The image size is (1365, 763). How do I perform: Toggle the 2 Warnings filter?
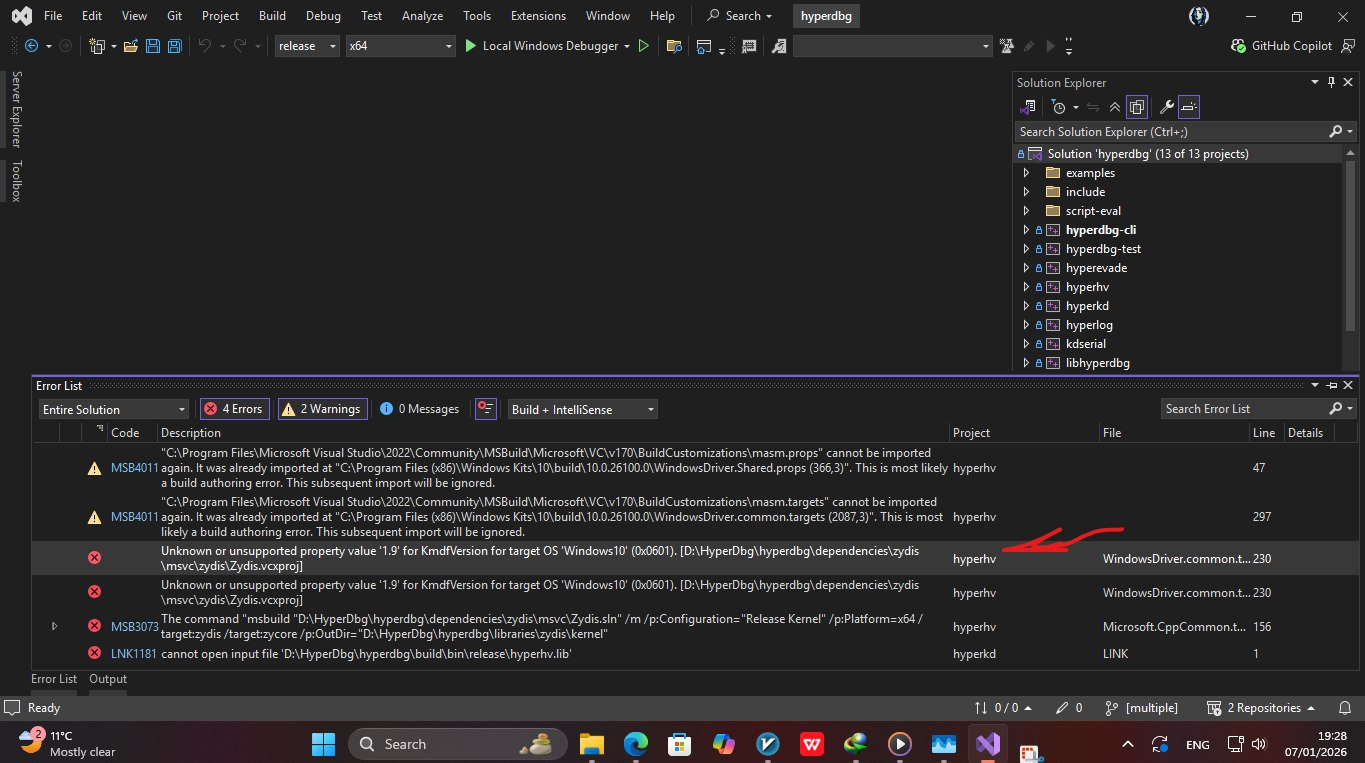321,409
